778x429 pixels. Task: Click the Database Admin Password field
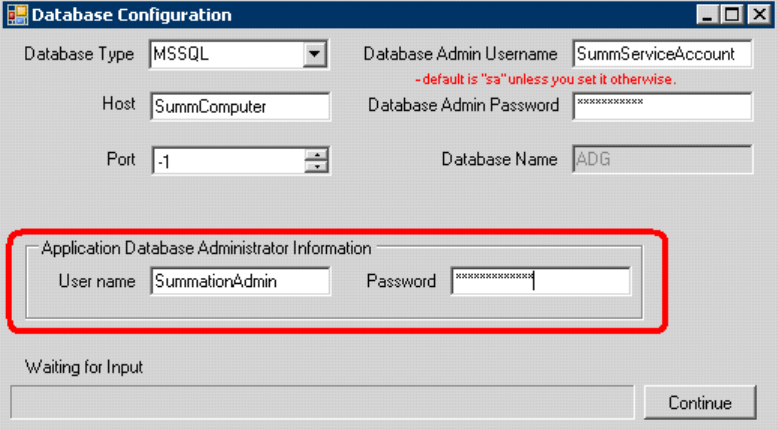tap(661, 105)
